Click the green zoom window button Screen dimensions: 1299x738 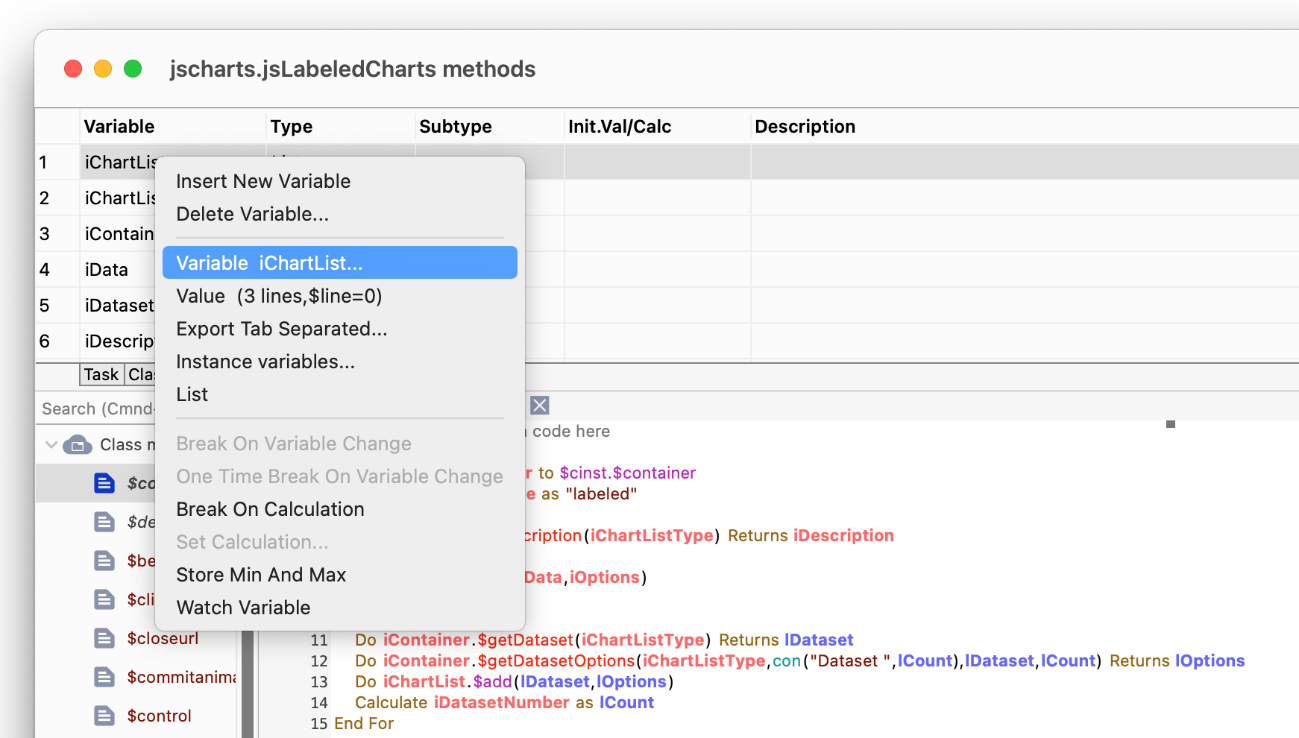pyautogui.click(x=132, y=69)
